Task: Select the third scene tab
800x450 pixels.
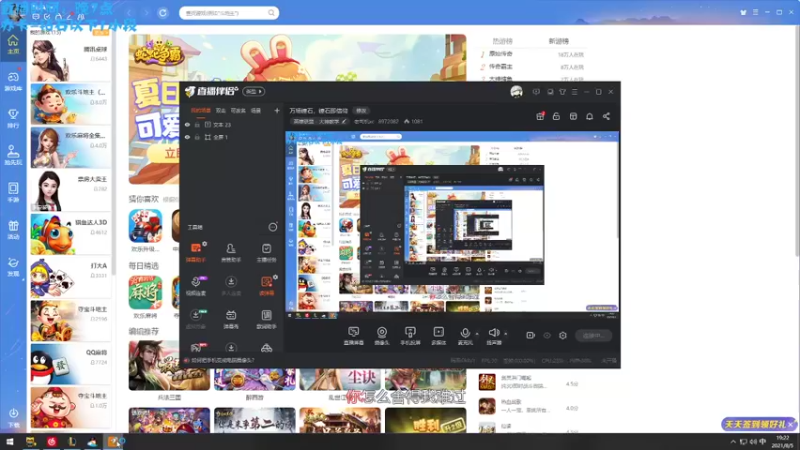Action: tap(238, 110)
